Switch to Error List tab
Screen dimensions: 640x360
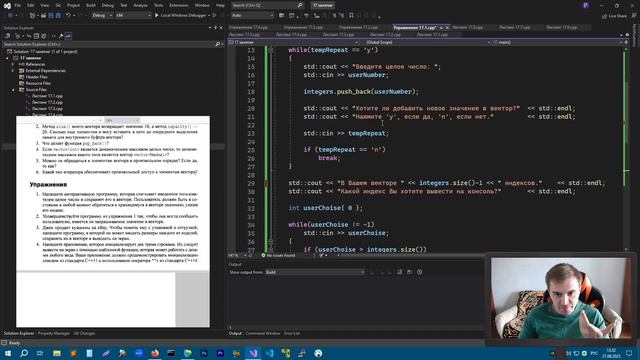(292, 333)
